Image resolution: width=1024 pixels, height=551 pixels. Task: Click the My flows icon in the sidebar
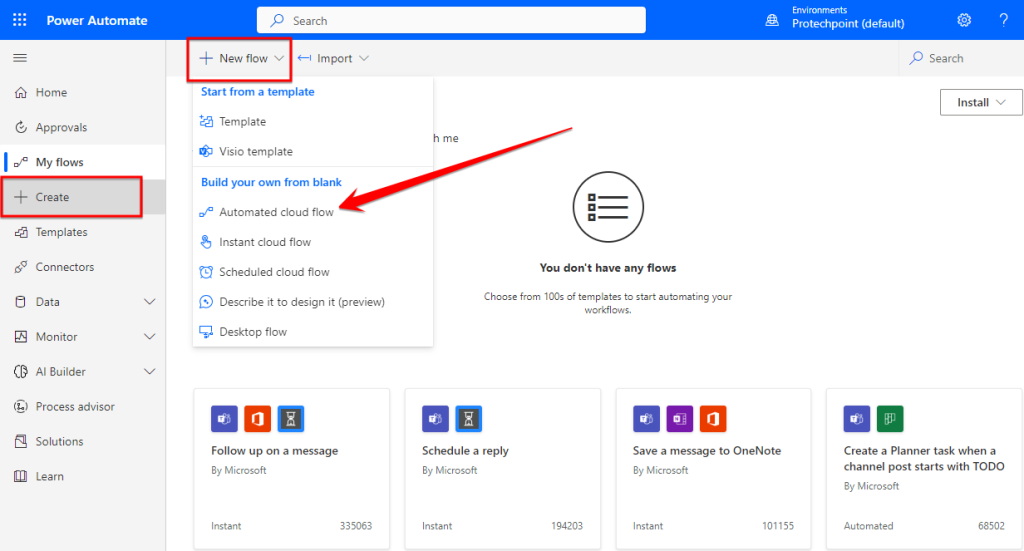coord(21,162)
